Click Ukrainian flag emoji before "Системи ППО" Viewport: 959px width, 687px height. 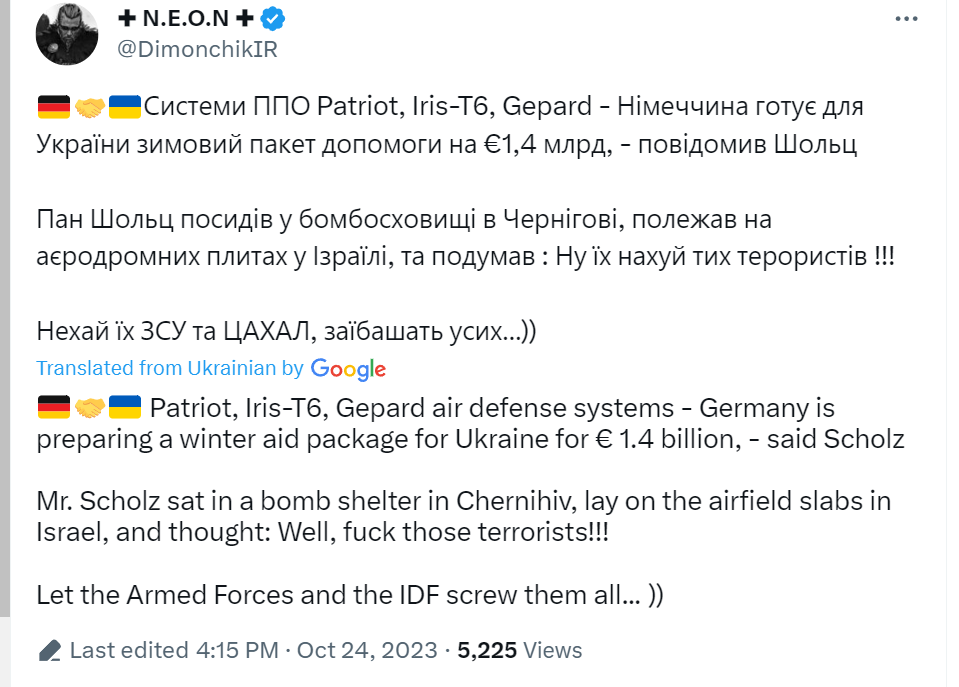125,107
